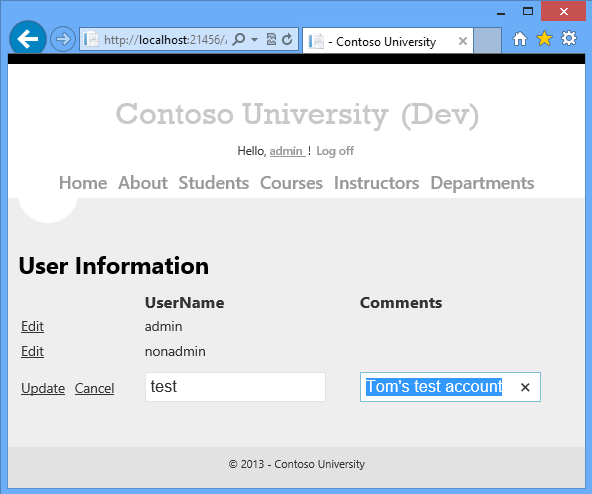The width and height of the screenshot is (592, 494).
Task: Click the Contoso University (Dev) title
Action: pos(297,114)
